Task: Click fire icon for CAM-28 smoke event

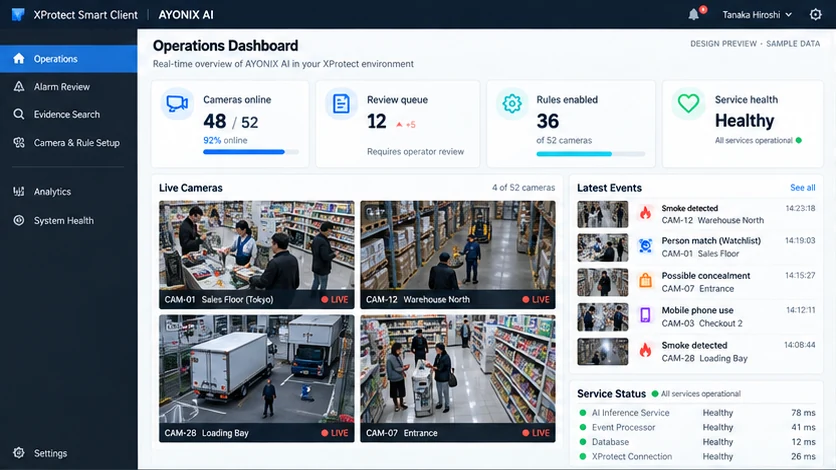Action: (646, 350)
